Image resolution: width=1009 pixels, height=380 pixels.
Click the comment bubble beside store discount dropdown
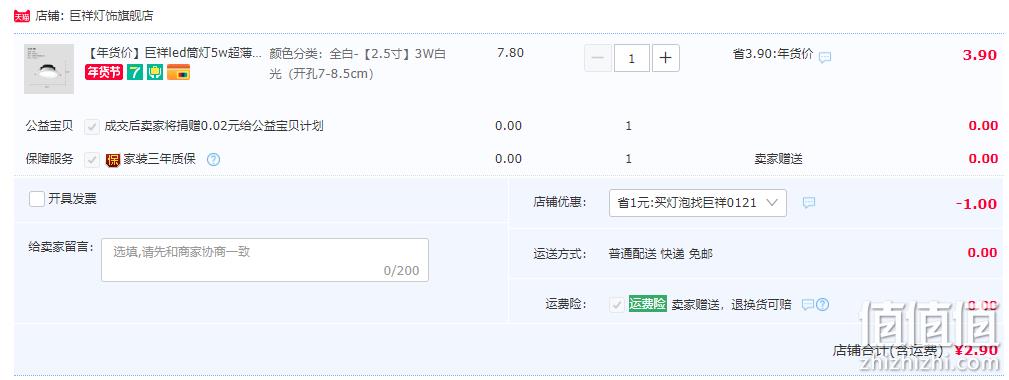point(809,203)
